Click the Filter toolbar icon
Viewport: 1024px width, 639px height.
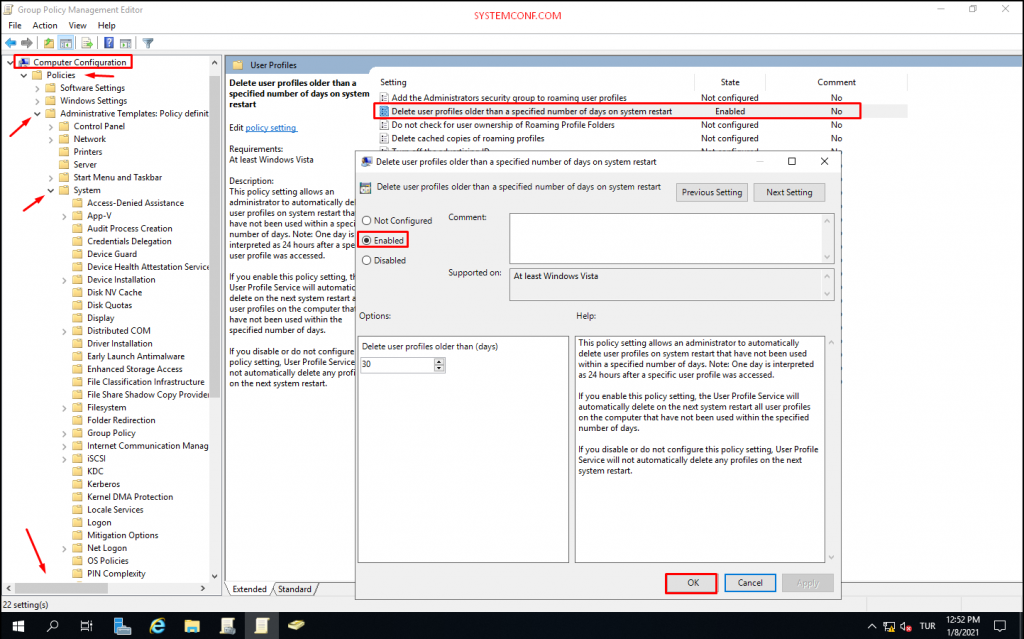[148, 43]
